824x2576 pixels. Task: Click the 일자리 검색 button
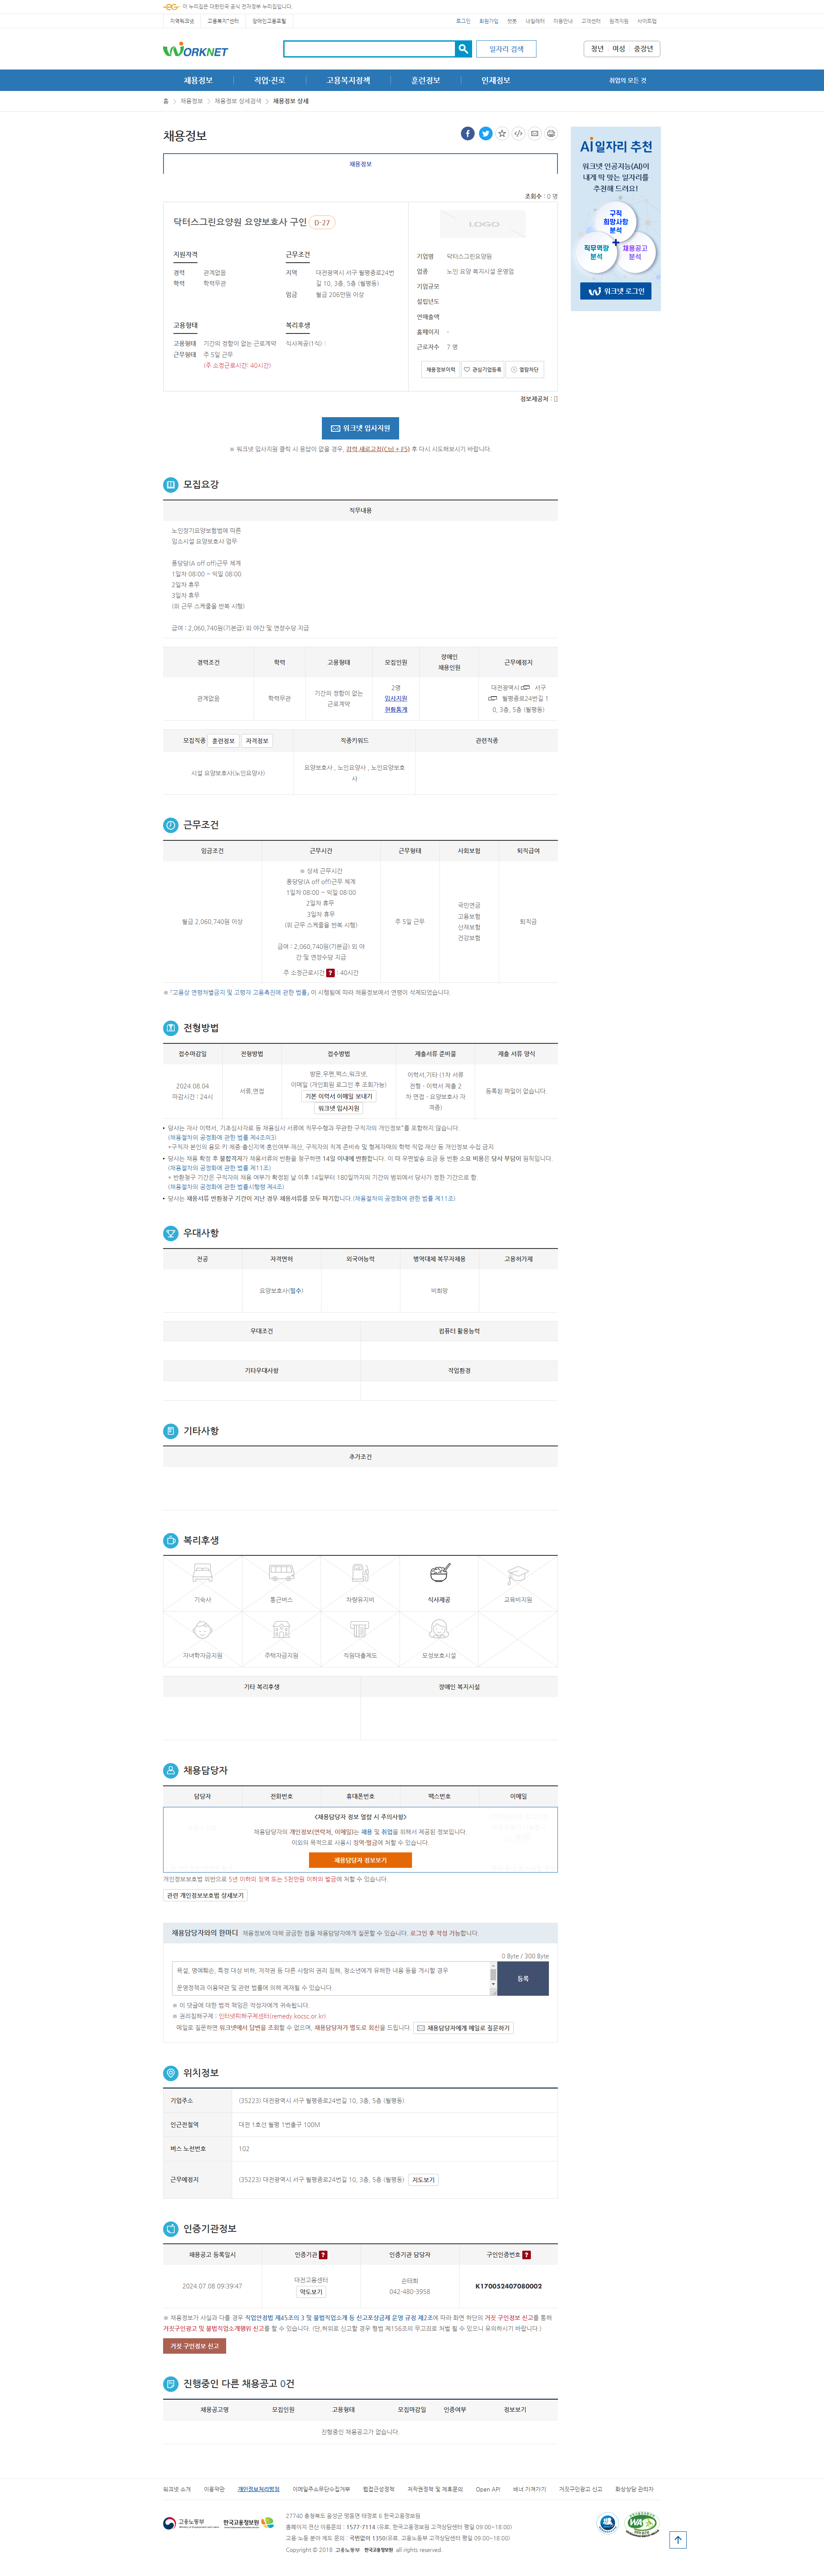(506, 49)
